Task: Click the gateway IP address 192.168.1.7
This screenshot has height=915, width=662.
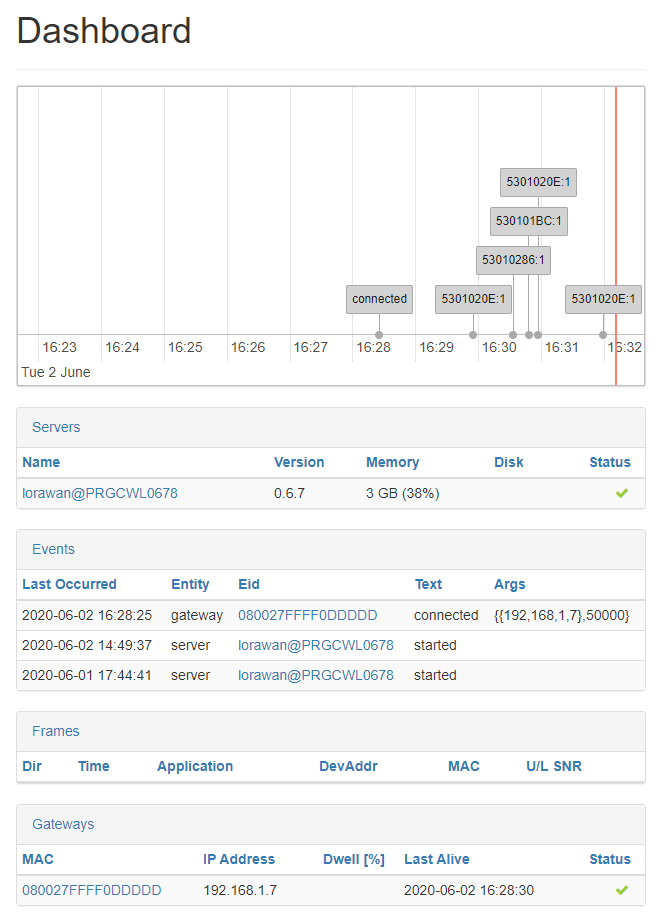Action: 240,890
